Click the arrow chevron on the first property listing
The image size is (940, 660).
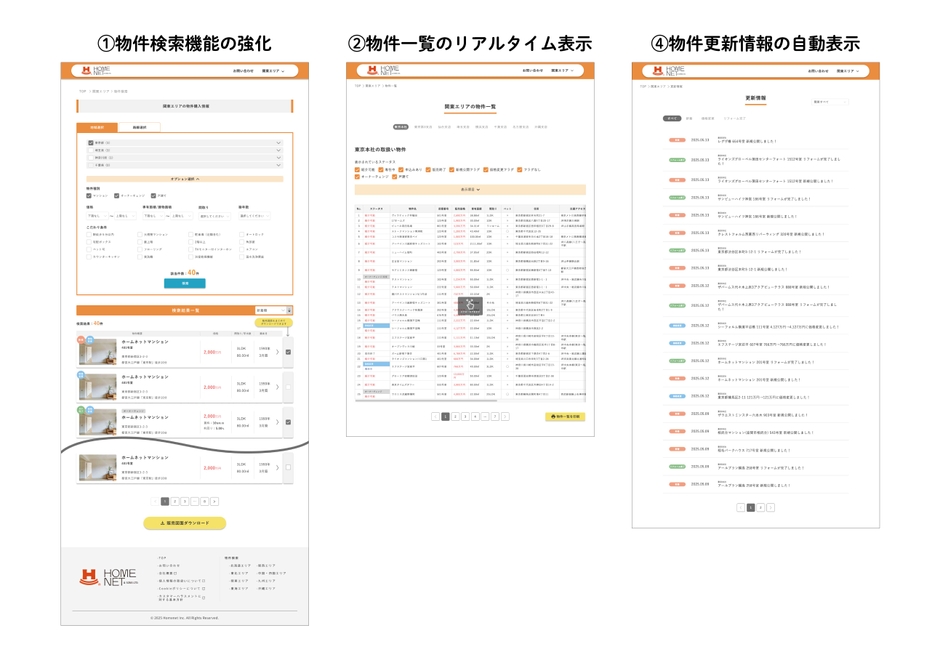[x=277, y=352]
